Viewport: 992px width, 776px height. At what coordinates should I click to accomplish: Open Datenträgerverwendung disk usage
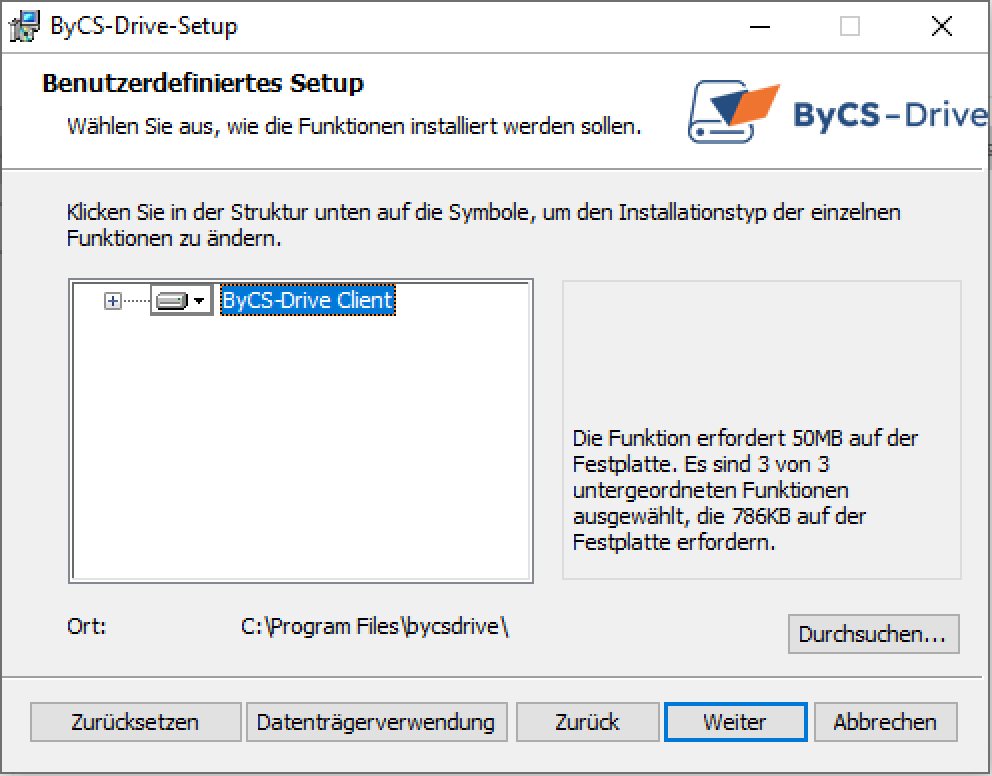(376, 722)
